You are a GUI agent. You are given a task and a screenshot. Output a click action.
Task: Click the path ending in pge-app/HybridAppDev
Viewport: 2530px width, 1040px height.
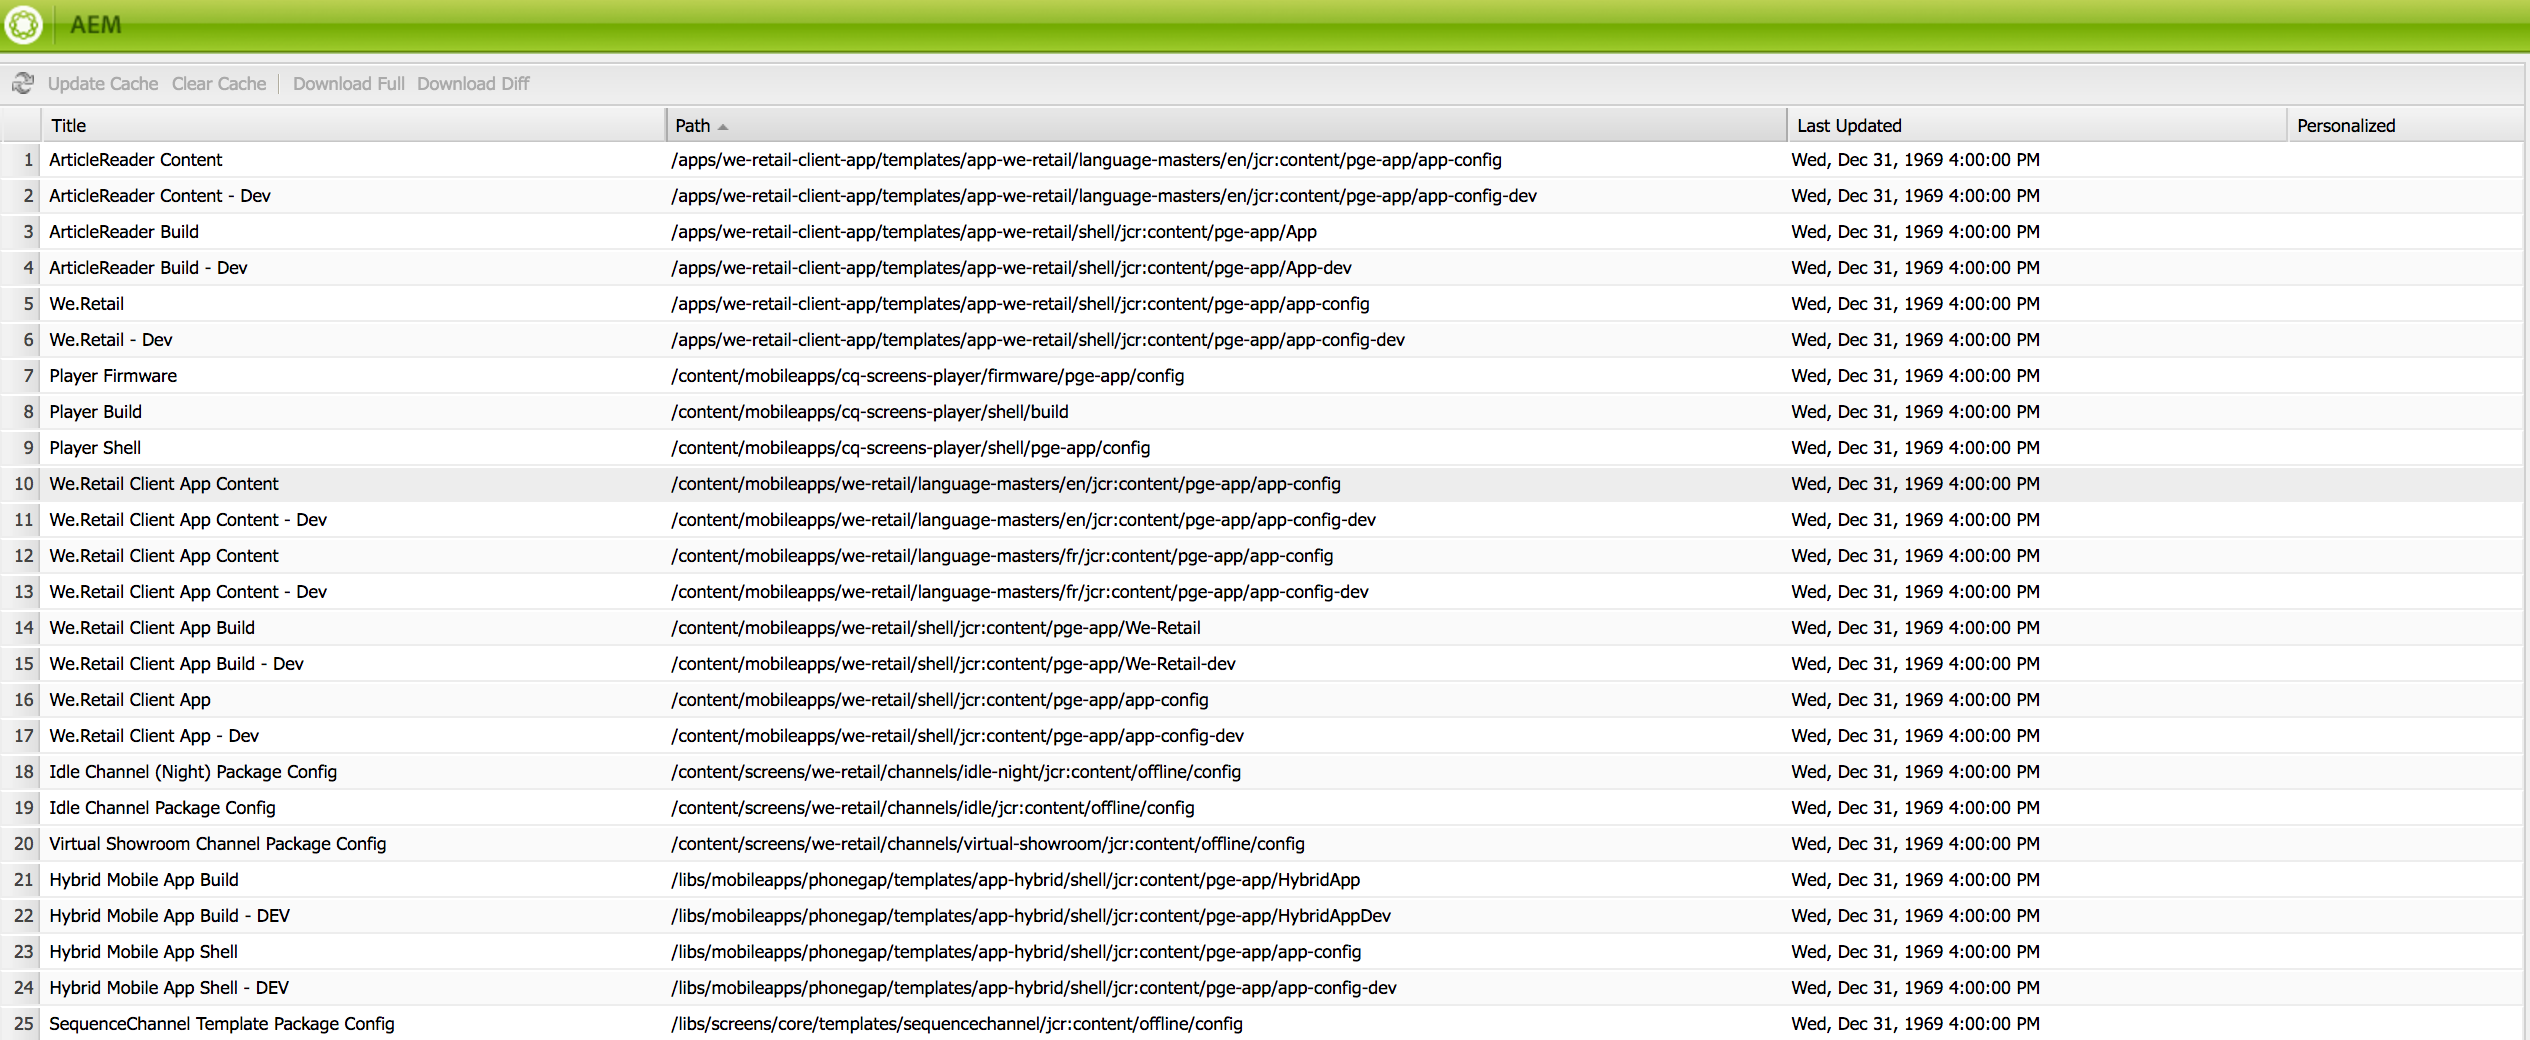1031,916
